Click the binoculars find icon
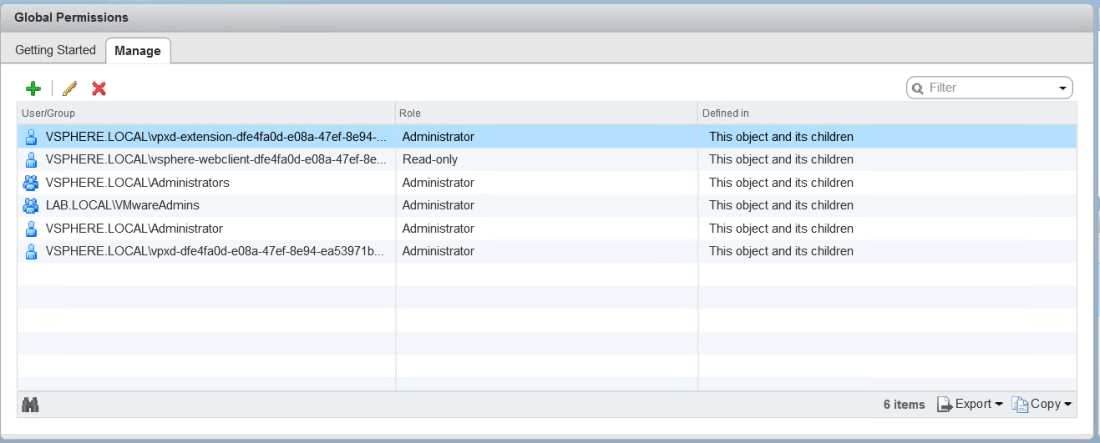This screenshot has width=1100, height=443. (x=30, y=404)
